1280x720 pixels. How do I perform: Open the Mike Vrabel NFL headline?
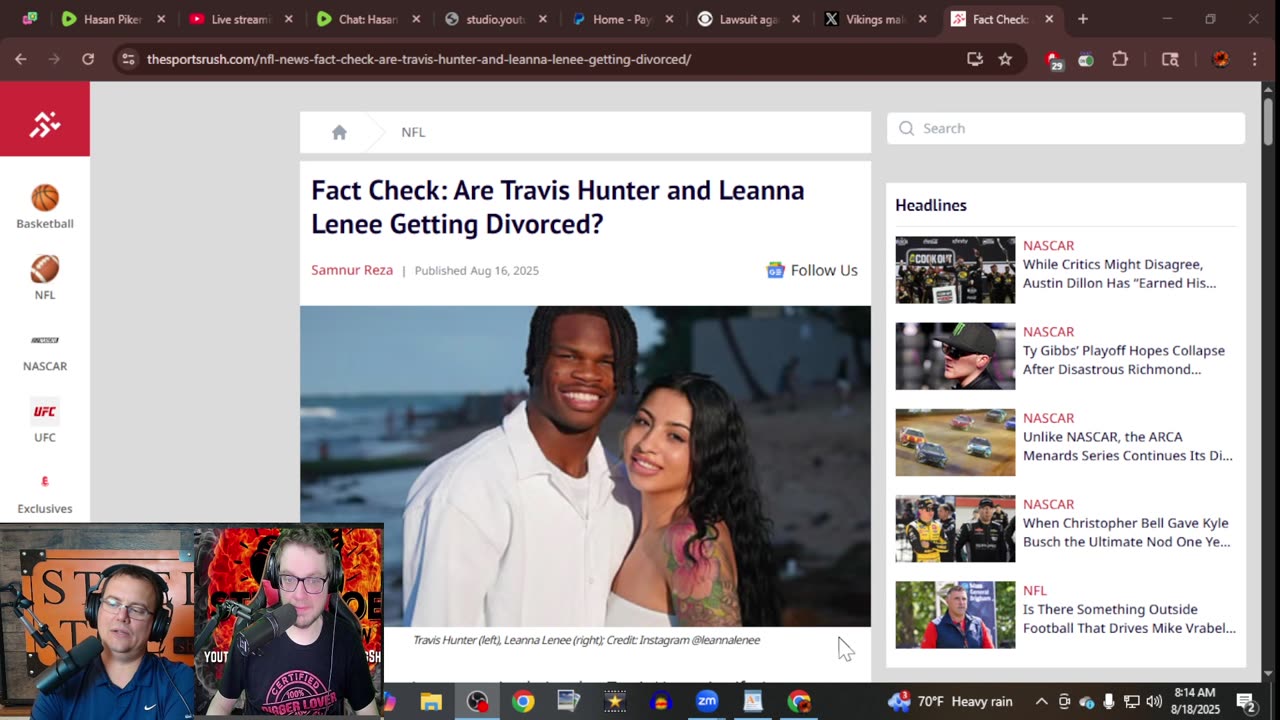[x=1129, y=618]
